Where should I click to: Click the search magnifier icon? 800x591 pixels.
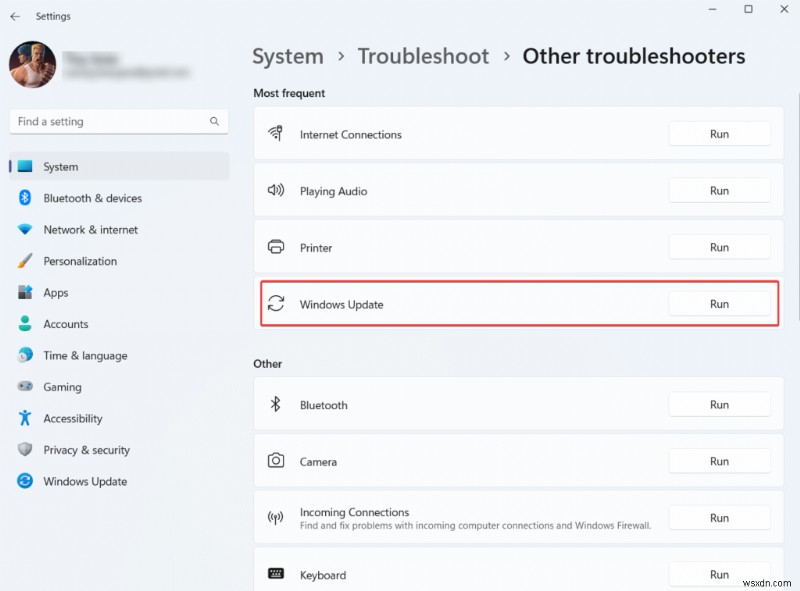214,122
